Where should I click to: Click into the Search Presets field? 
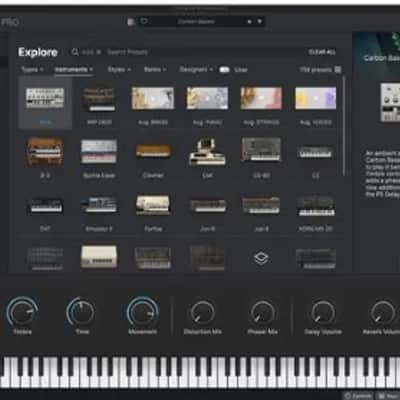128,52
